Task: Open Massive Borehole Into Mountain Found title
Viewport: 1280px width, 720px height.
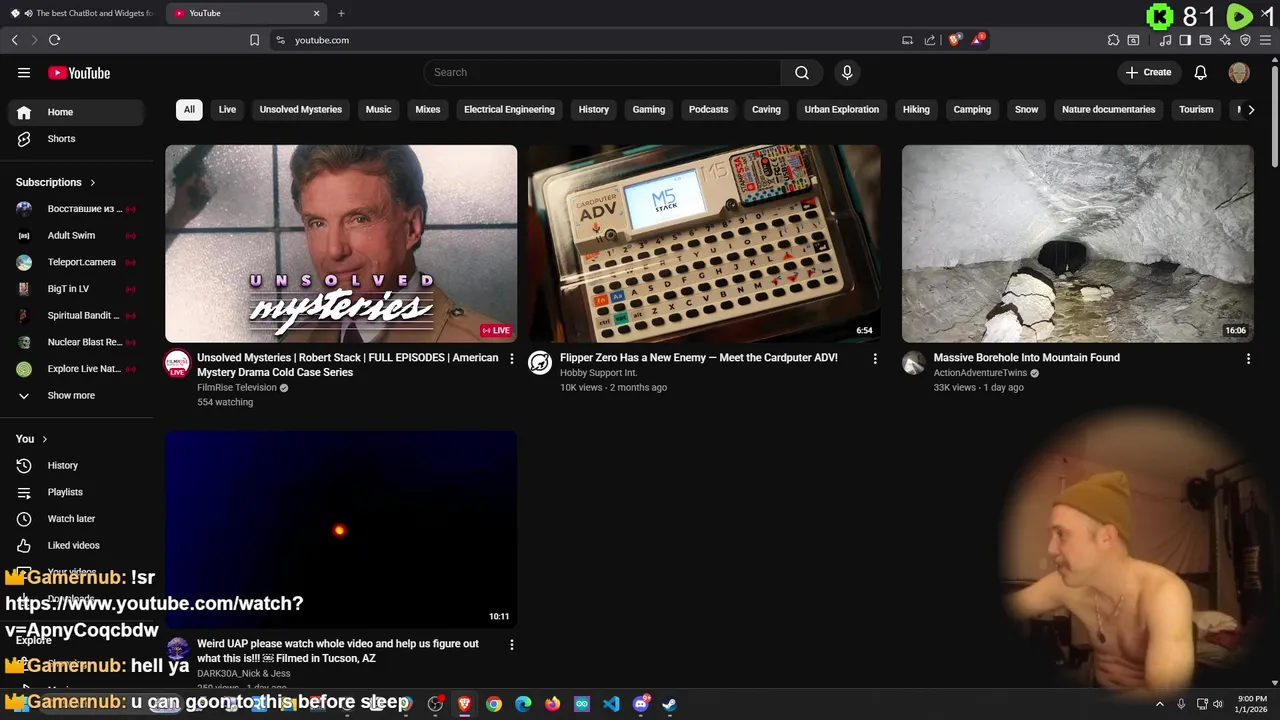Action: coord(1026,357)
